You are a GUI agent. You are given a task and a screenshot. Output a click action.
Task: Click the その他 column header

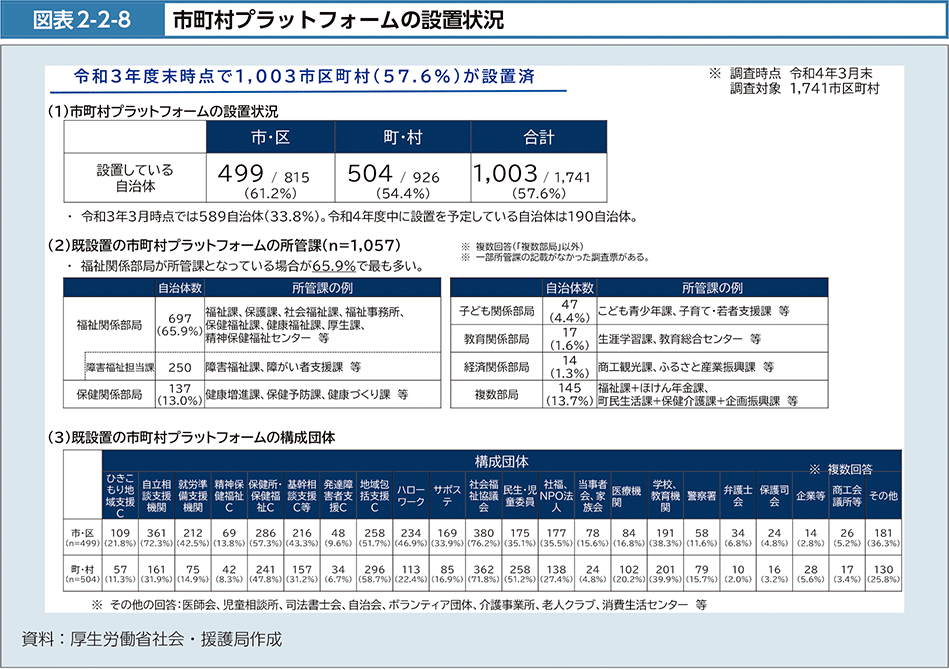point(883,495)
